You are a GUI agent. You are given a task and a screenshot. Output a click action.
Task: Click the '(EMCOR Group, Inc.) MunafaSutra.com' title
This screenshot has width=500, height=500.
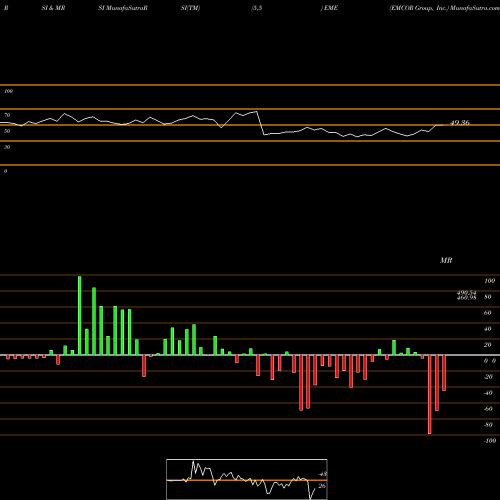coord(444,8)
